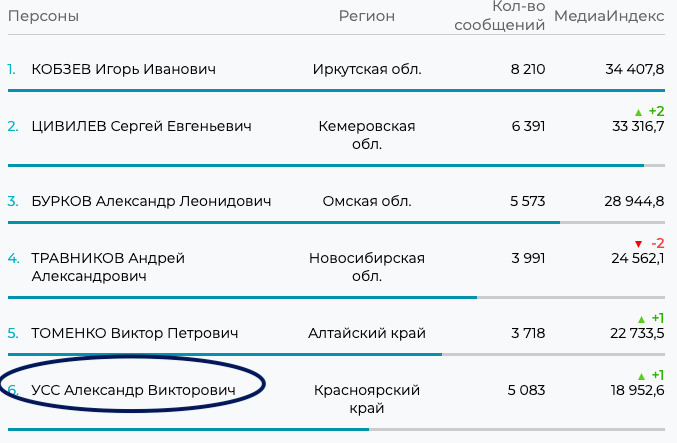Click the Красноярский край region cell
This screenshot has height=443, width=677.
click(367, 399)
